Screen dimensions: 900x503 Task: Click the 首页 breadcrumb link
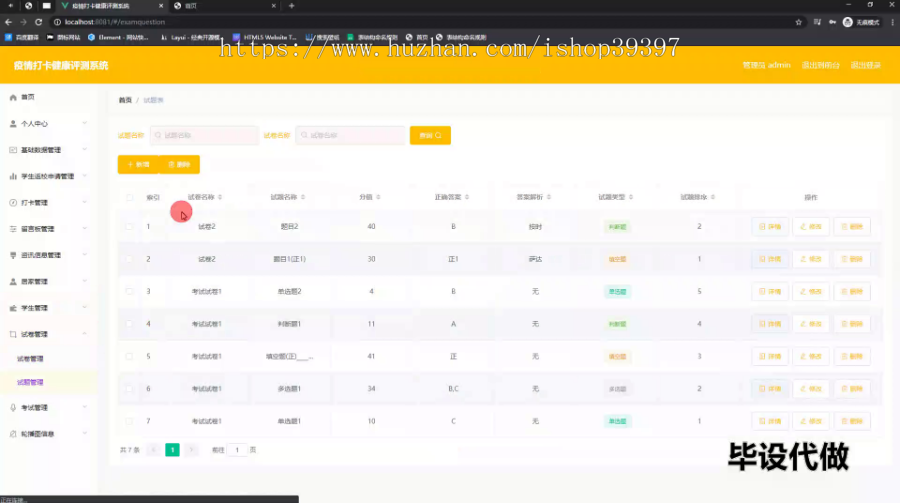125,100
